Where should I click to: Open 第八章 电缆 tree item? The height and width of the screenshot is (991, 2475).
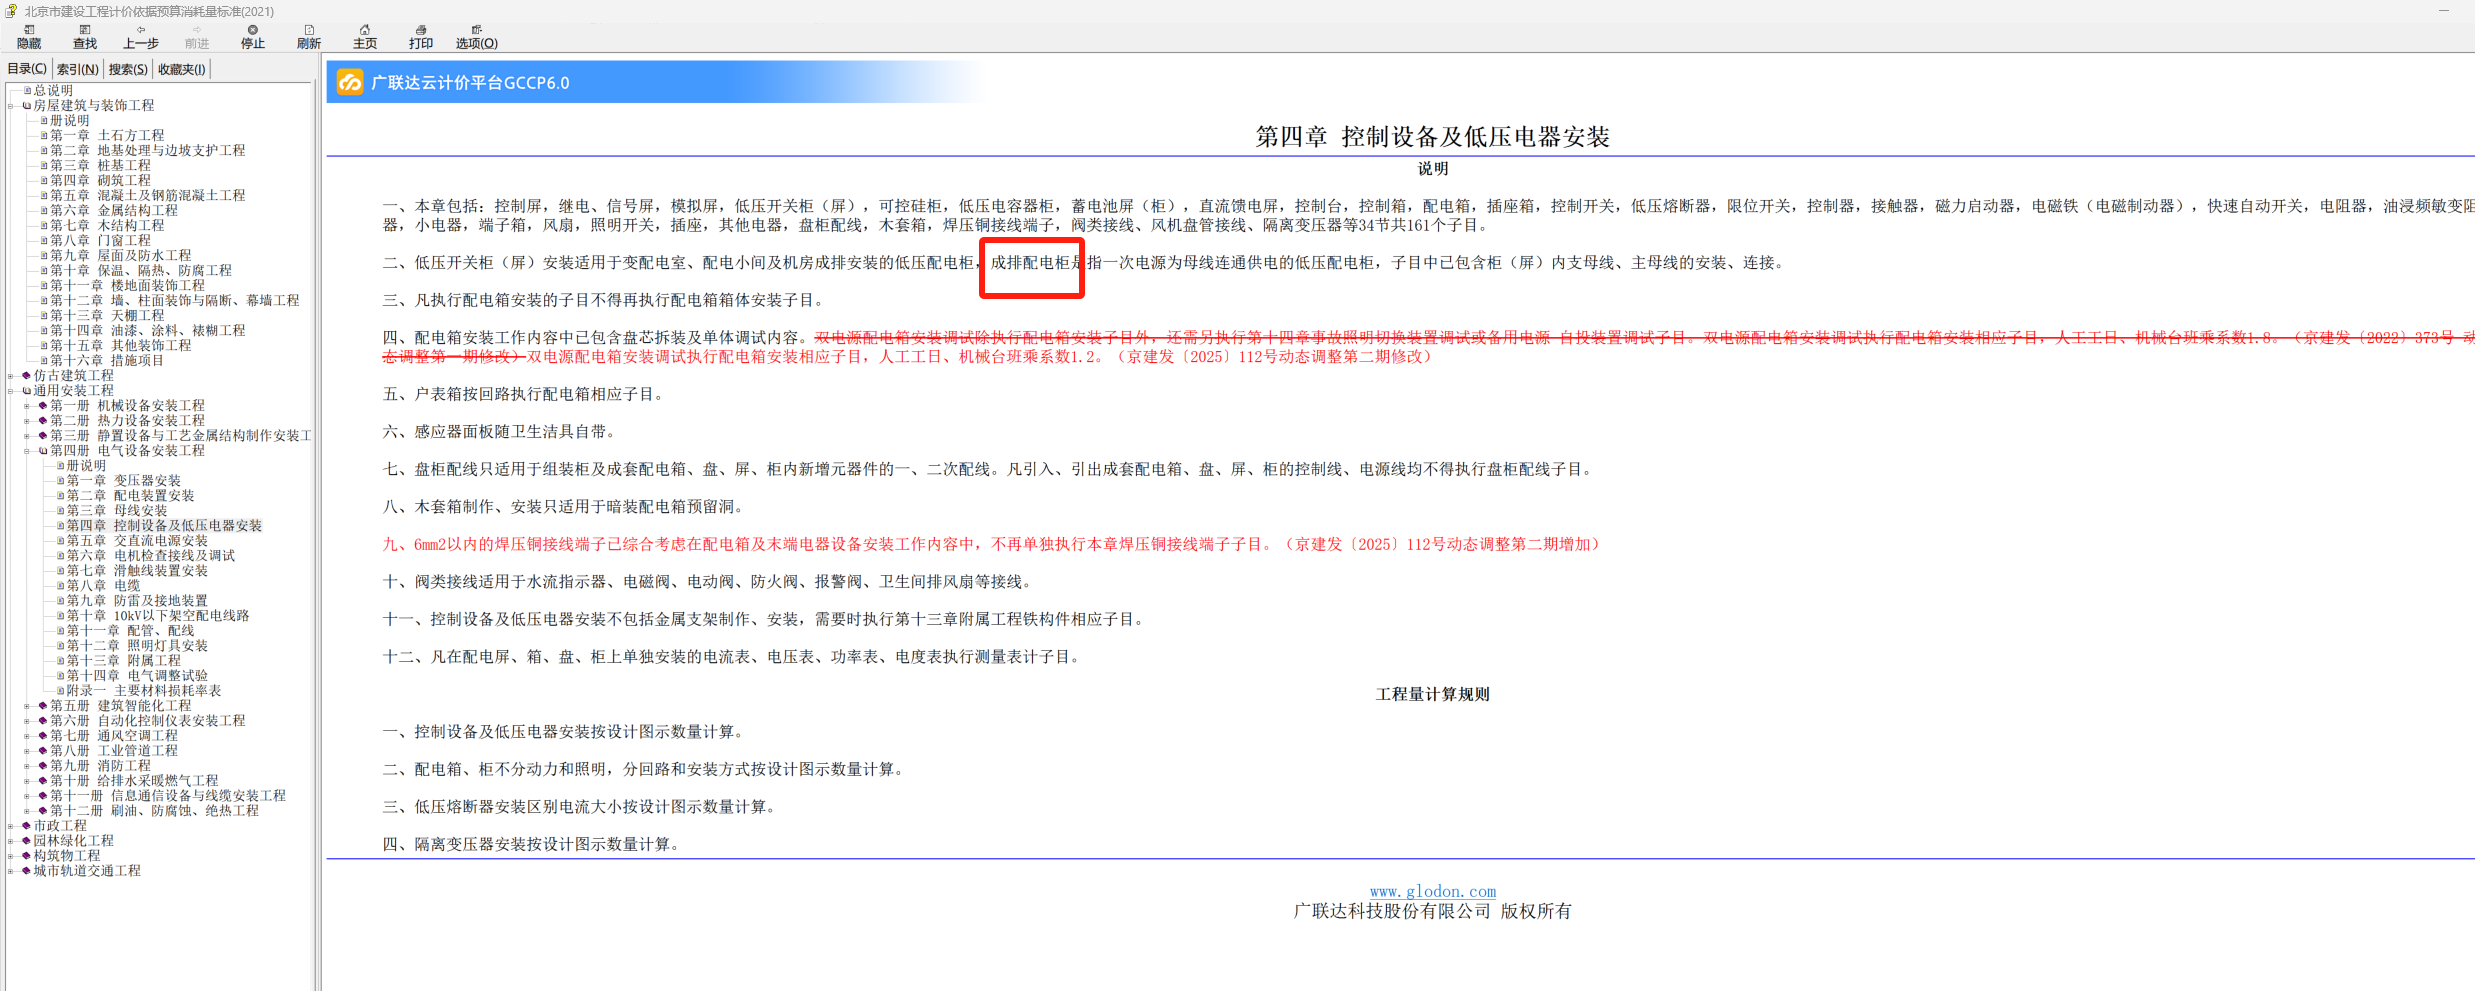click(103, 586)
